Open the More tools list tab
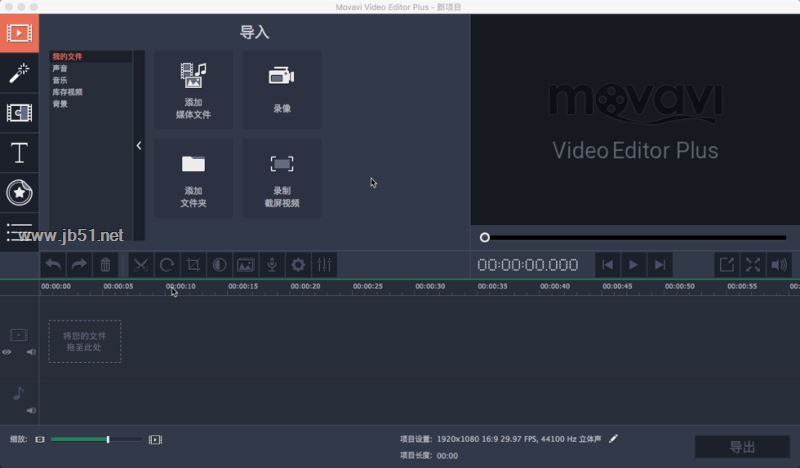The image size is (800, 468). (x=19, y=232)
